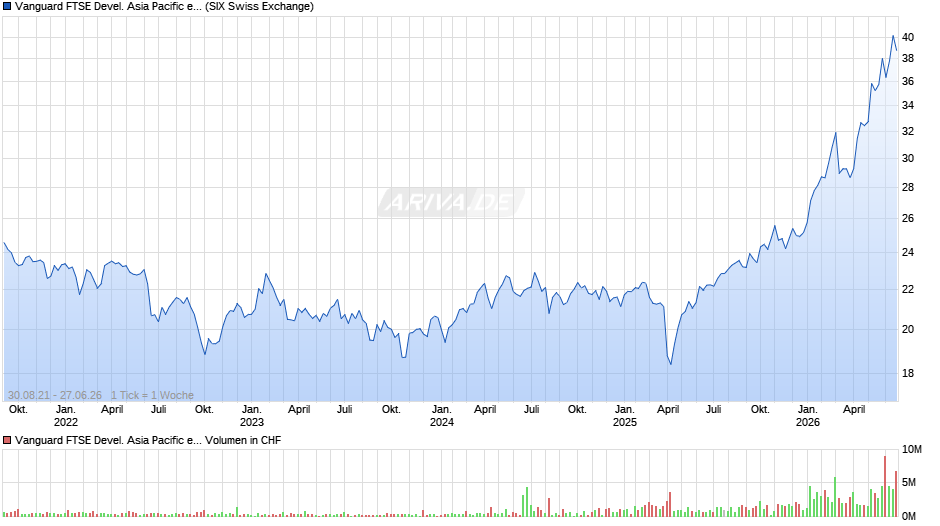This screenshot has width=940, height=526.
Task: Click the date range '30.08.21 - 27.06.26'
Action: (x=55, y=395)
